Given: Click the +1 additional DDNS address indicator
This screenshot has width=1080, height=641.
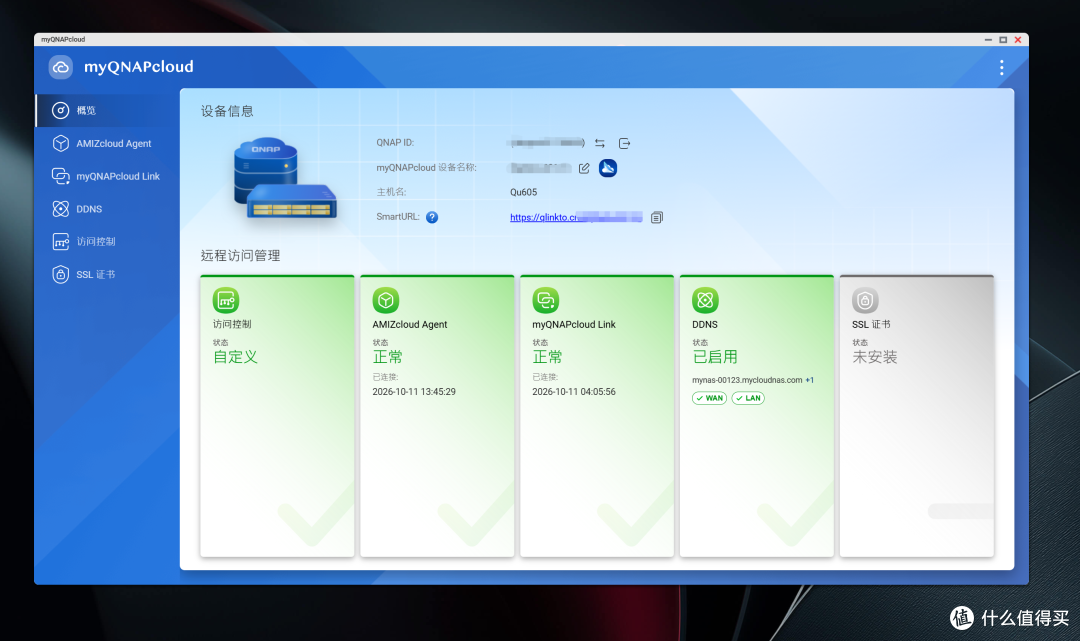Looking at the screenshot, I should pyautogui.click(x=810, y=380).
